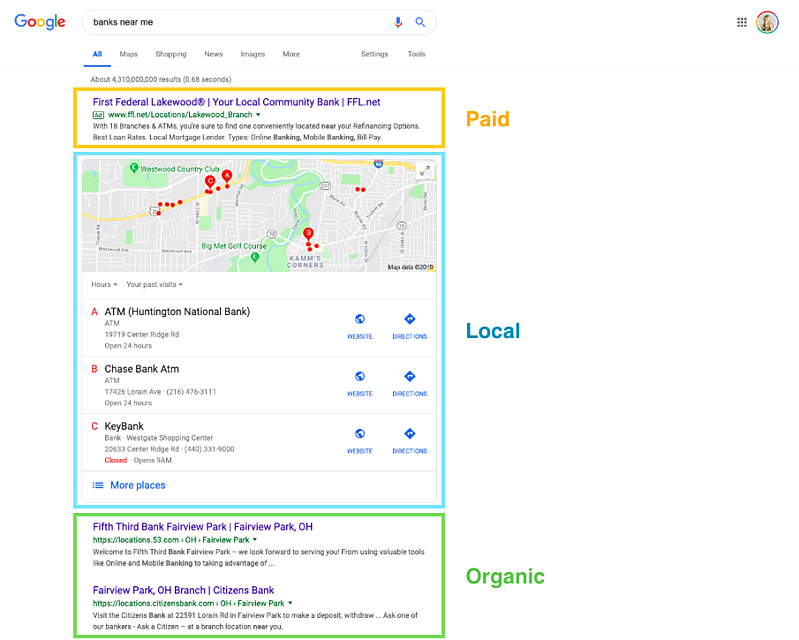Image resolution: width=799 pixels, height=640 pixels.
Task: Start voice search with the microphone icon
Action: coord(398,22)
